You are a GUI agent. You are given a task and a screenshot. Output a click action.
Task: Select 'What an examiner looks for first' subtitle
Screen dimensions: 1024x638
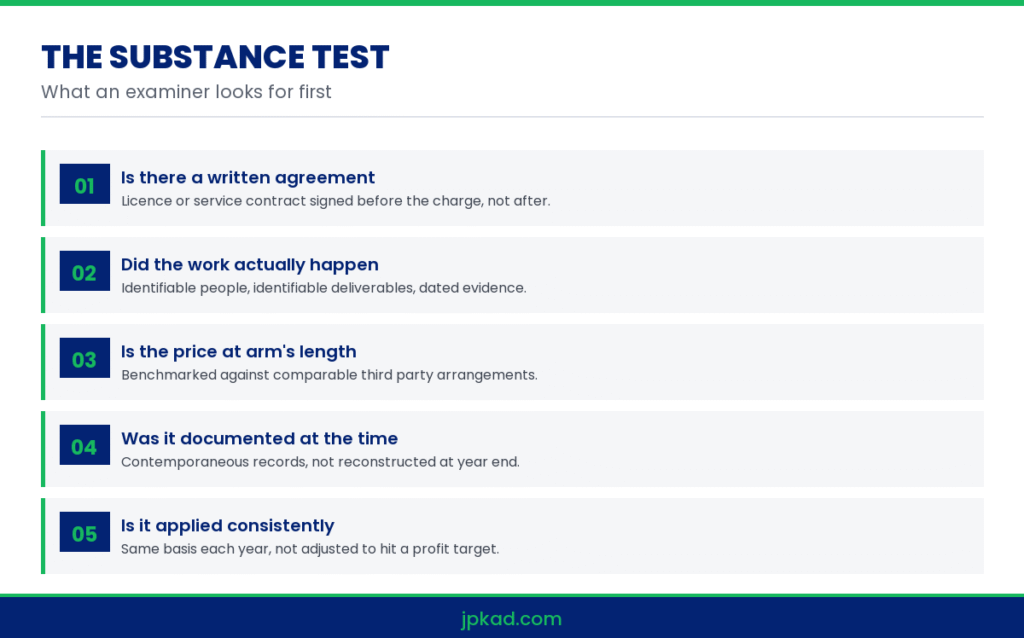click(x=186, y=91)
